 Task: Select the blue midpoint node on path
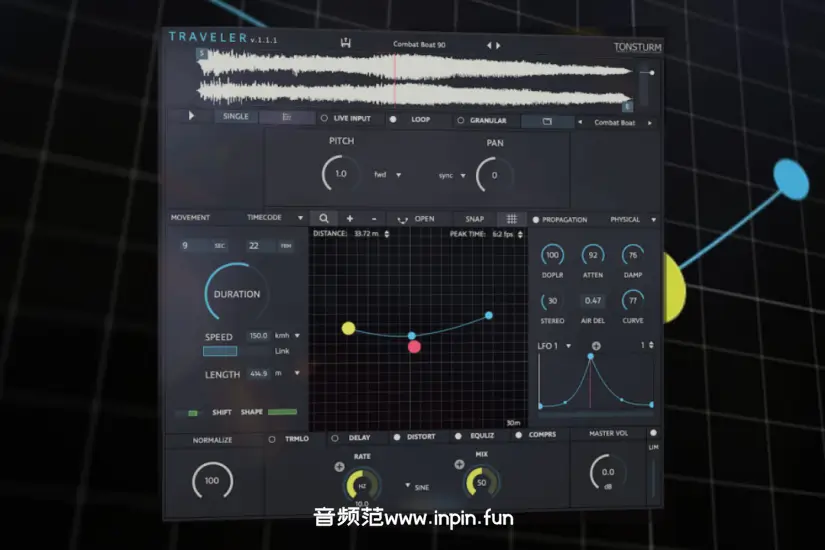[x=412, y=335]
